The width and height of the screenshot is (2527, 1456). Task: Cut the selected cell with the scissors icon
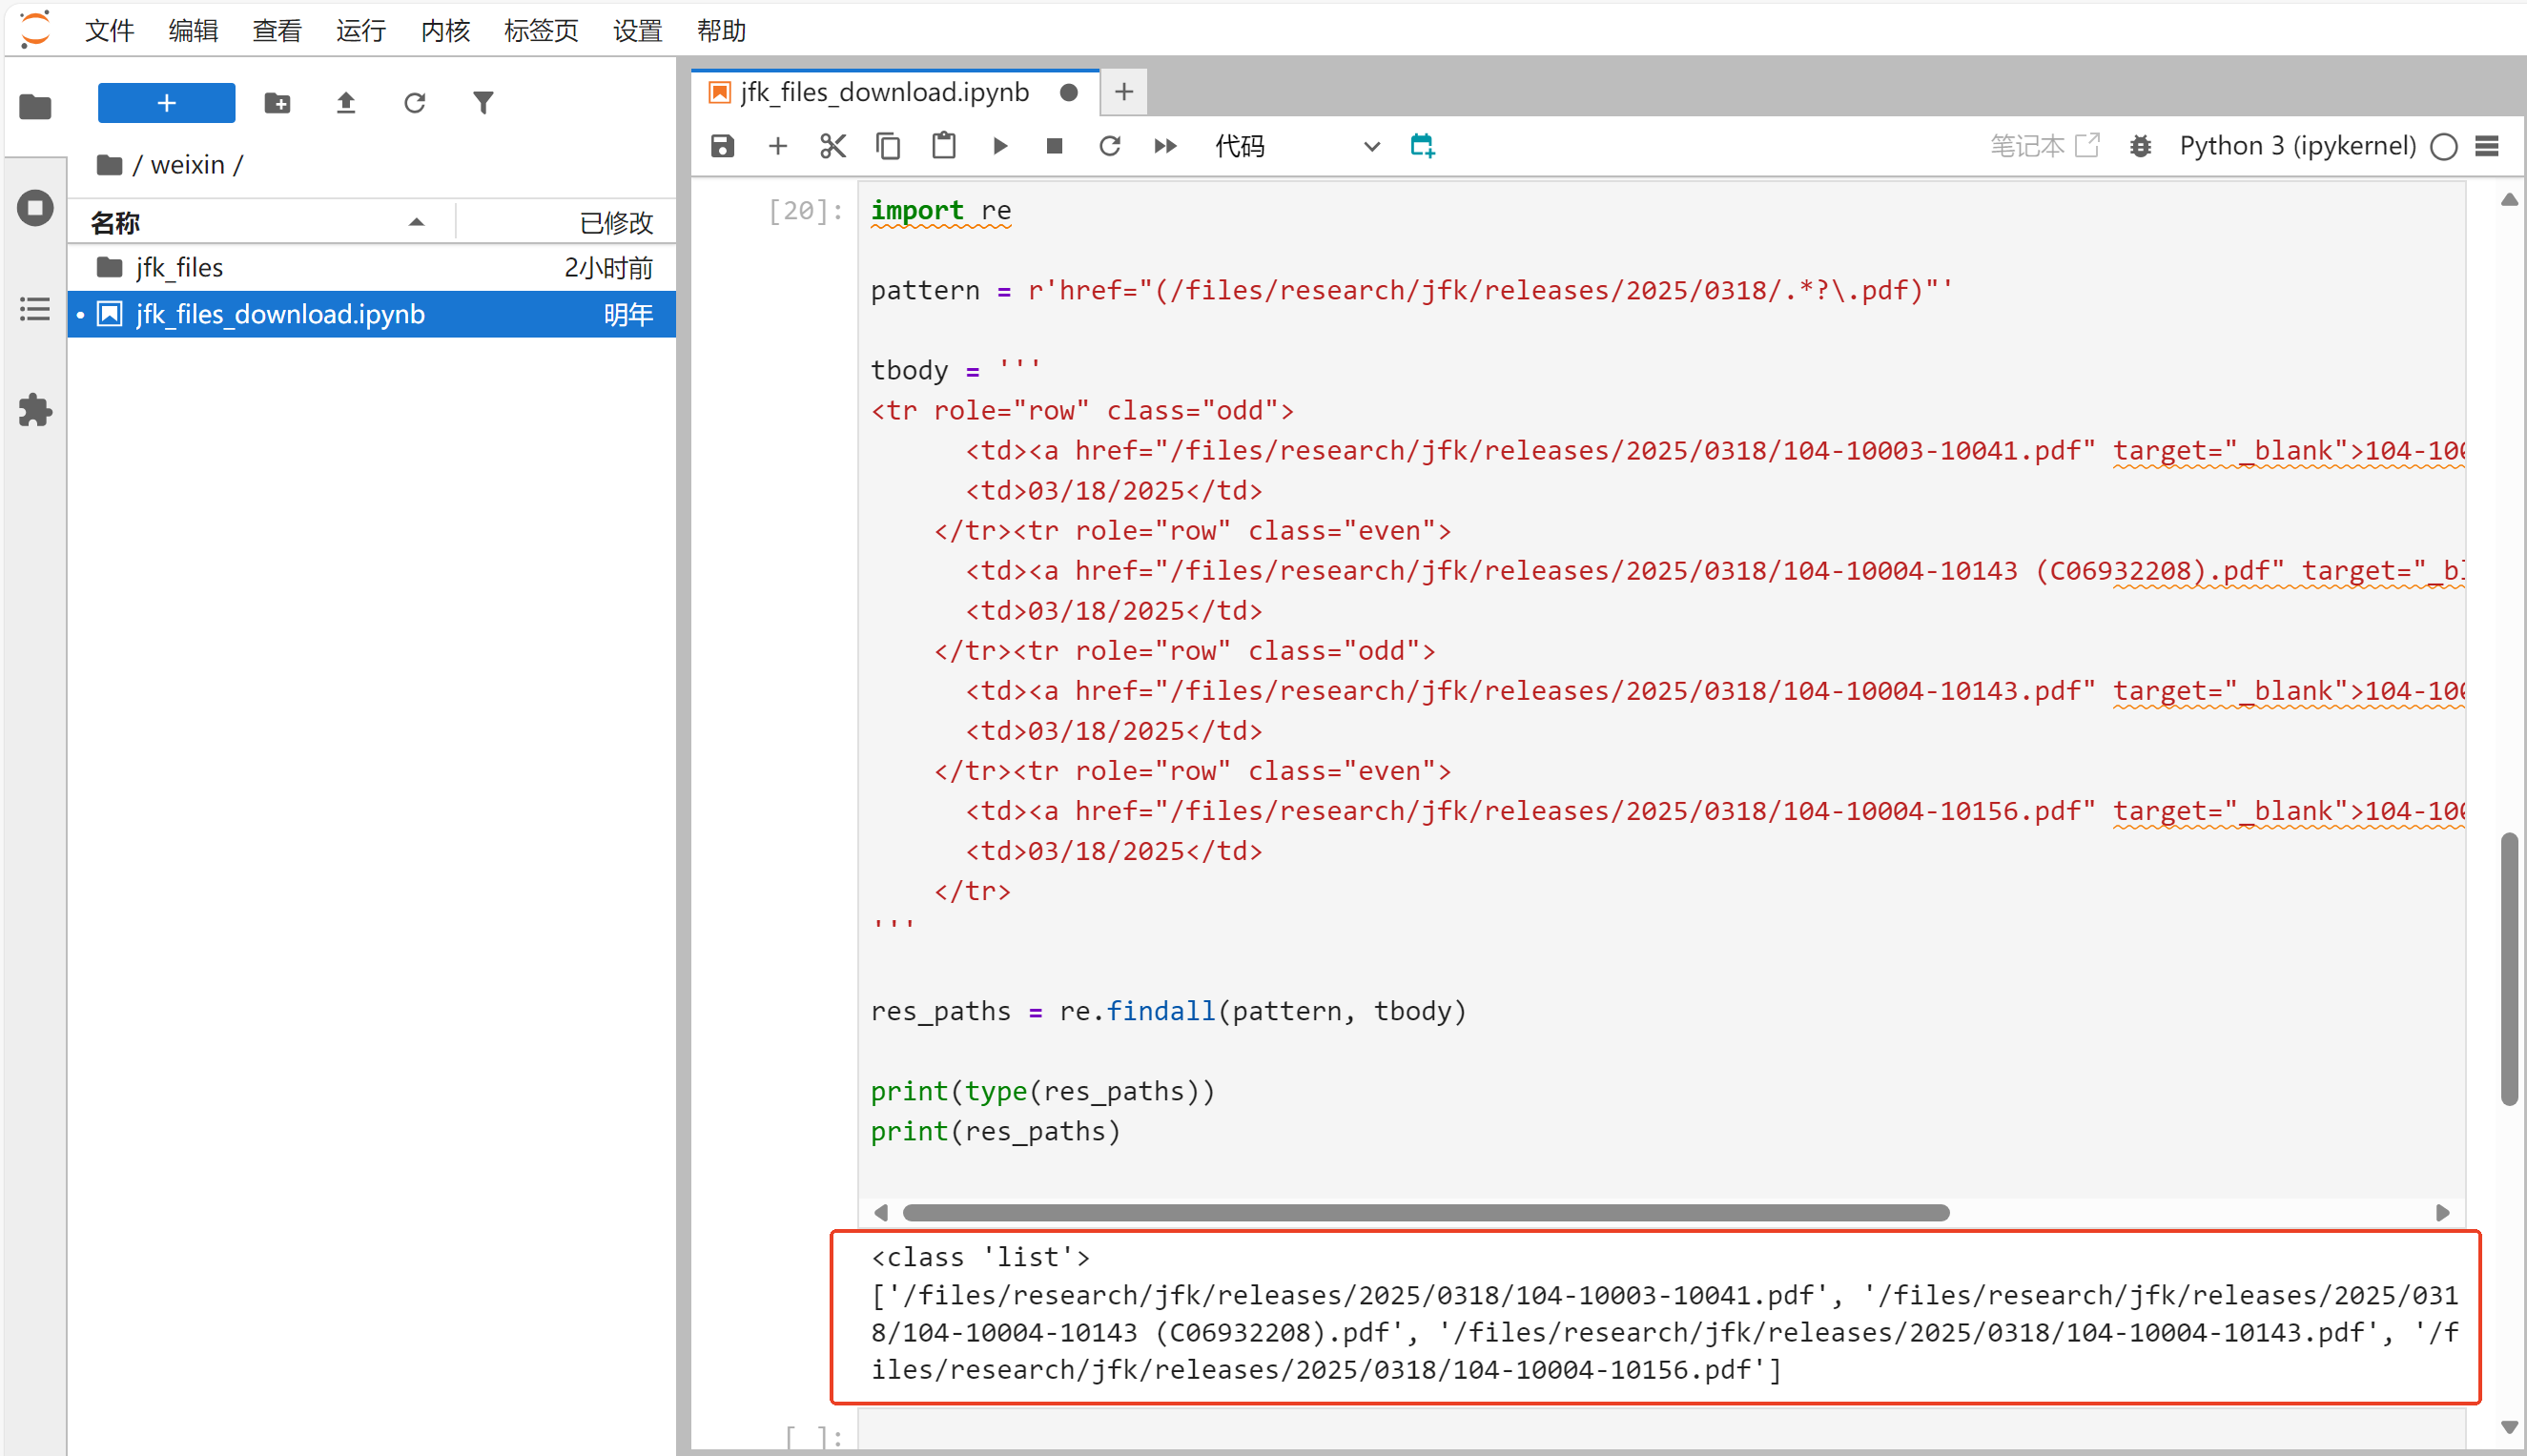tap(832, 146)
